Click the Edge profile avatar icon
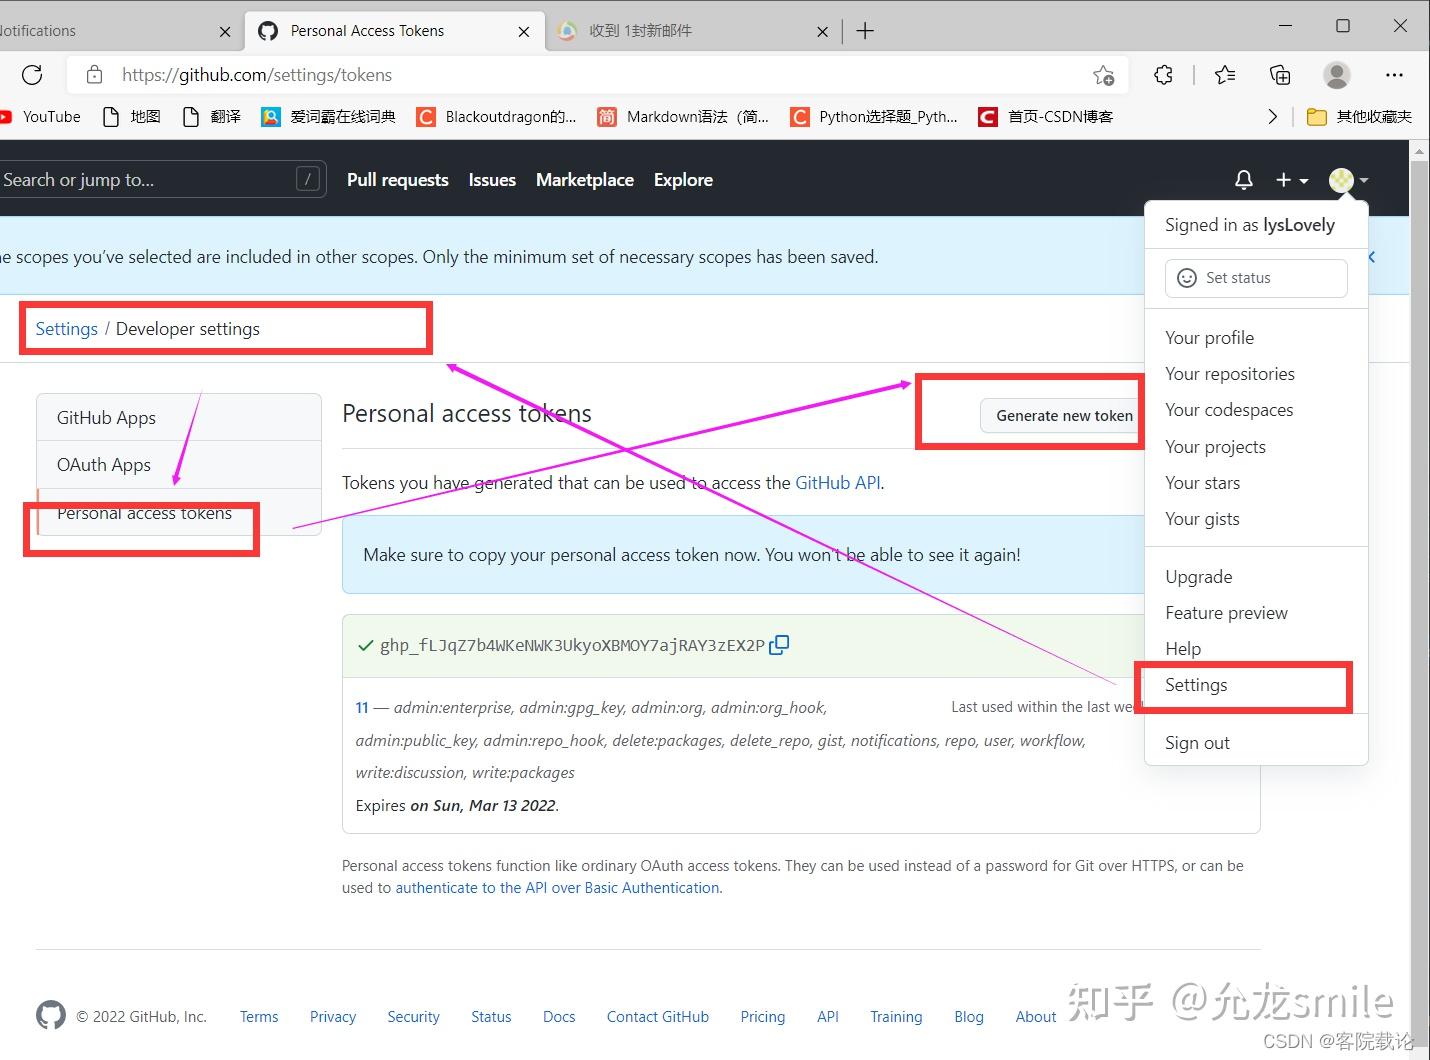Viewport: 1430px width, 1060px height. tap(1336, 75)
